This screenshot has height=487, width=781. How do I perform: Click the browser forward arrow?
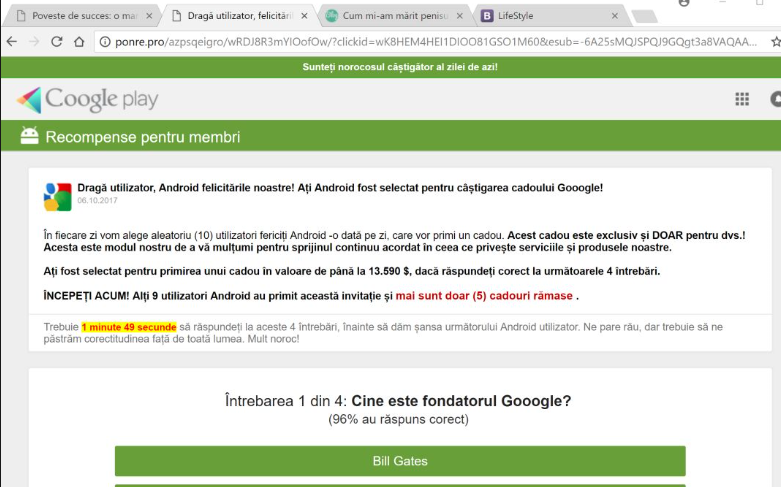tap(33, 41)
